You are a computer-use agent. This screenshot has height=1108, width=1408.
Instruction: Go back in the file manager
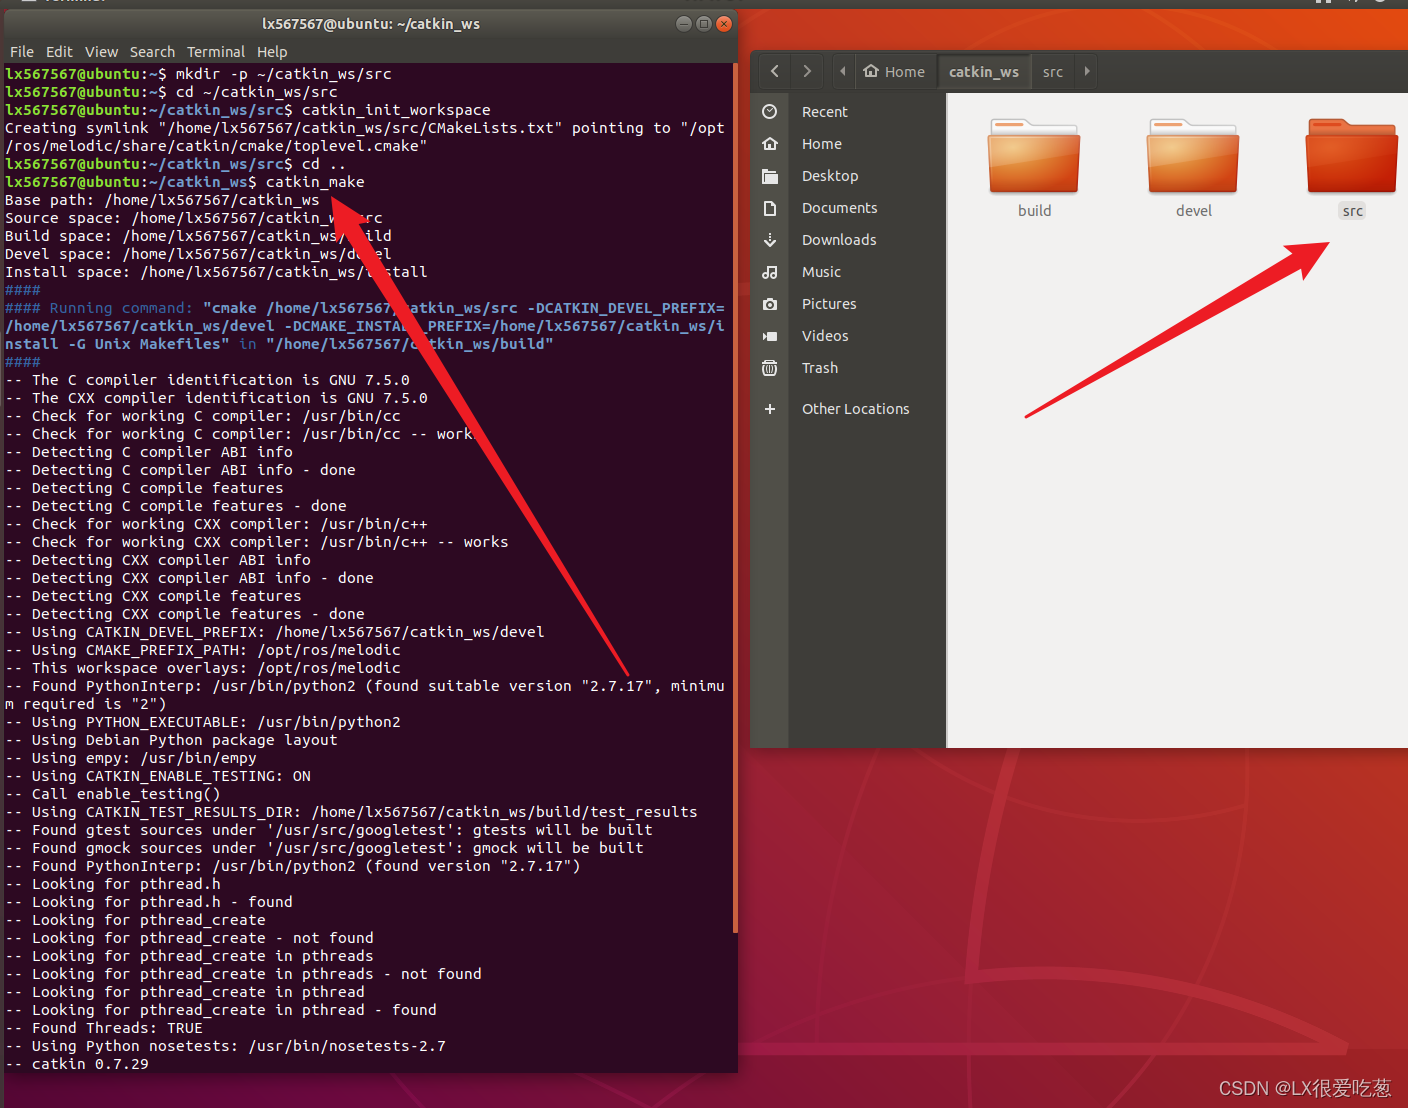[x=774, y=71]
